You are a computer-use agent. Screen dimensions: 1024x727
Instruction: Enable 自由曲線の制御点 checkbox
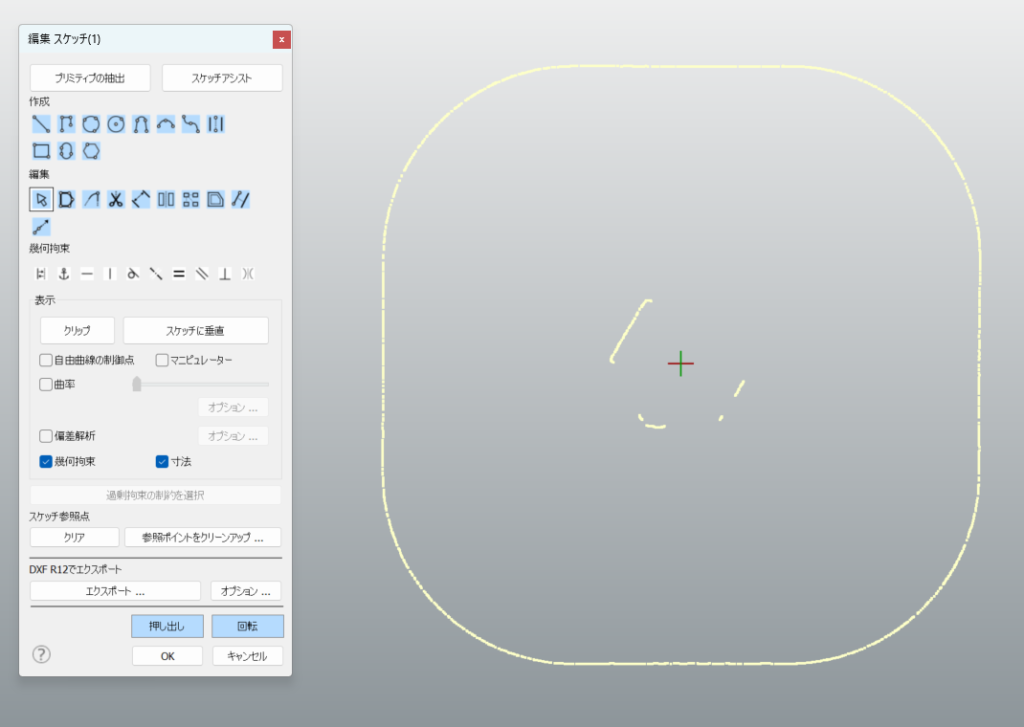point(46,360)
